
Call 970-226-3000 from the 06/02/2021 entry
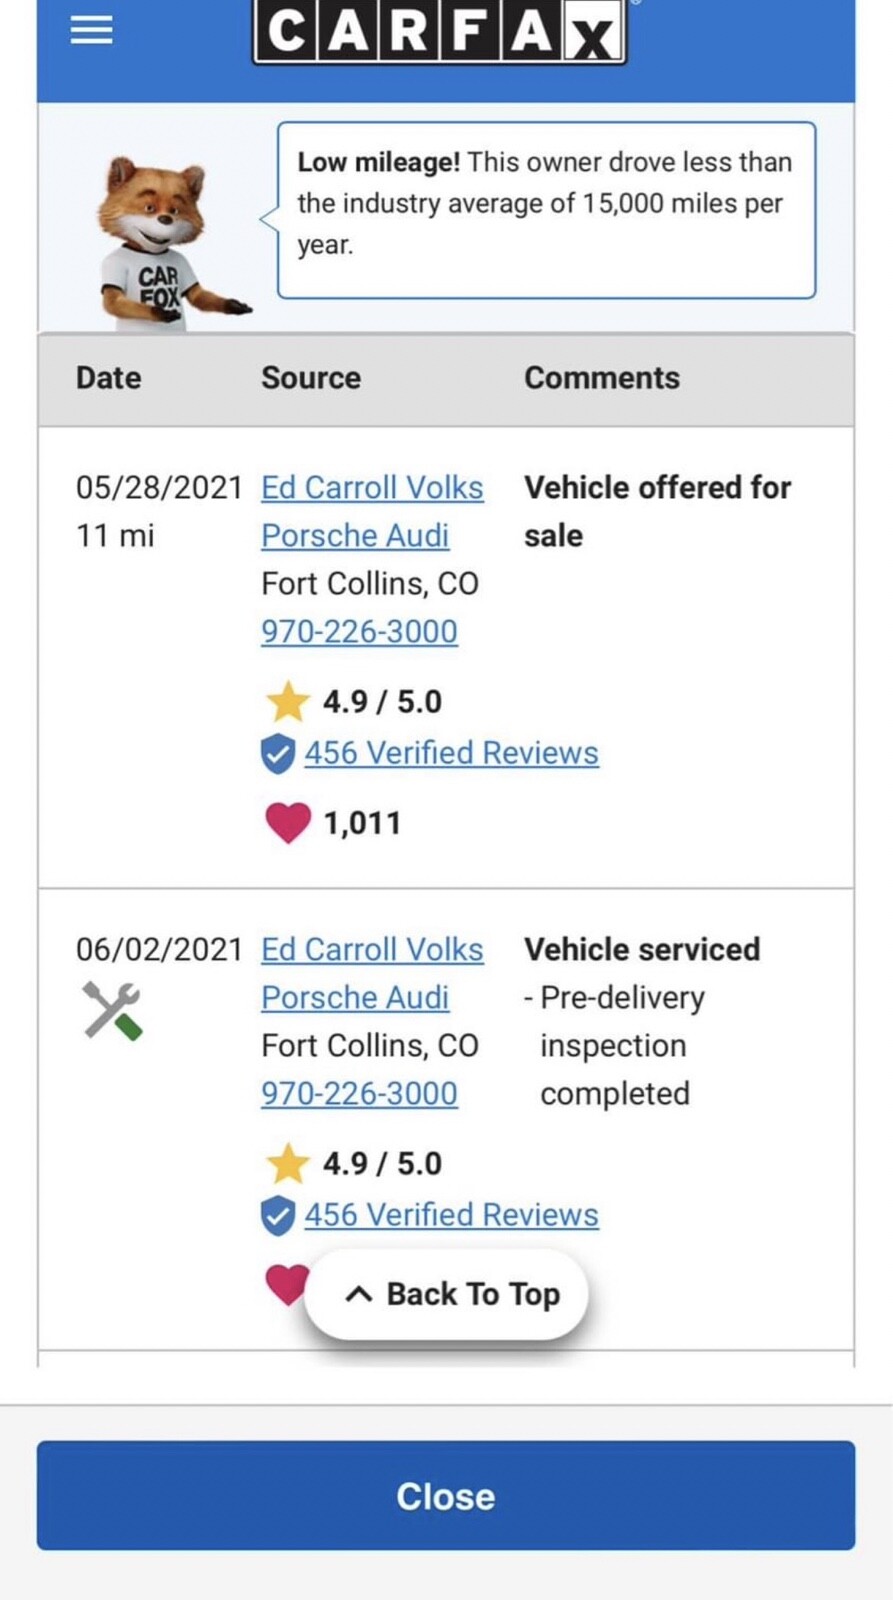tap(359, 1094)
